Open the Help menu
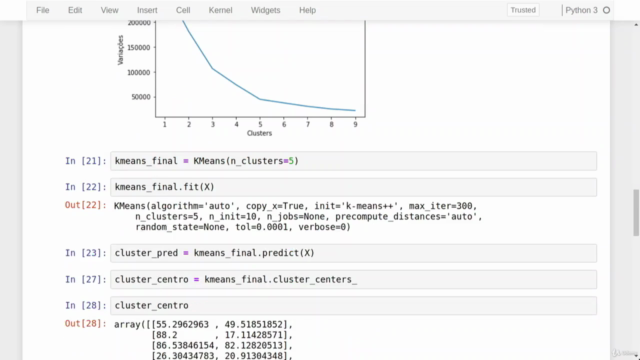The height and width of the screenshot is (360, 640). [307, 10]
